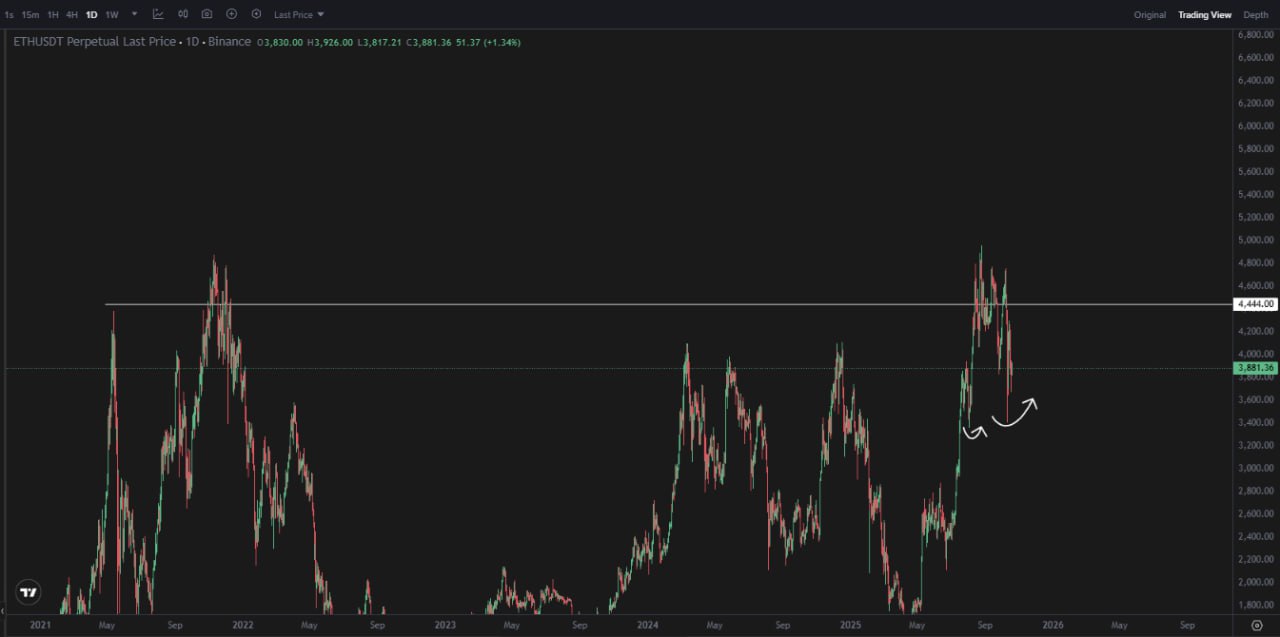This screenshot has width=1280, height=637.
Task: Click the 4,444.00 horizontal line price label
Action: [x=1256, y=304]
